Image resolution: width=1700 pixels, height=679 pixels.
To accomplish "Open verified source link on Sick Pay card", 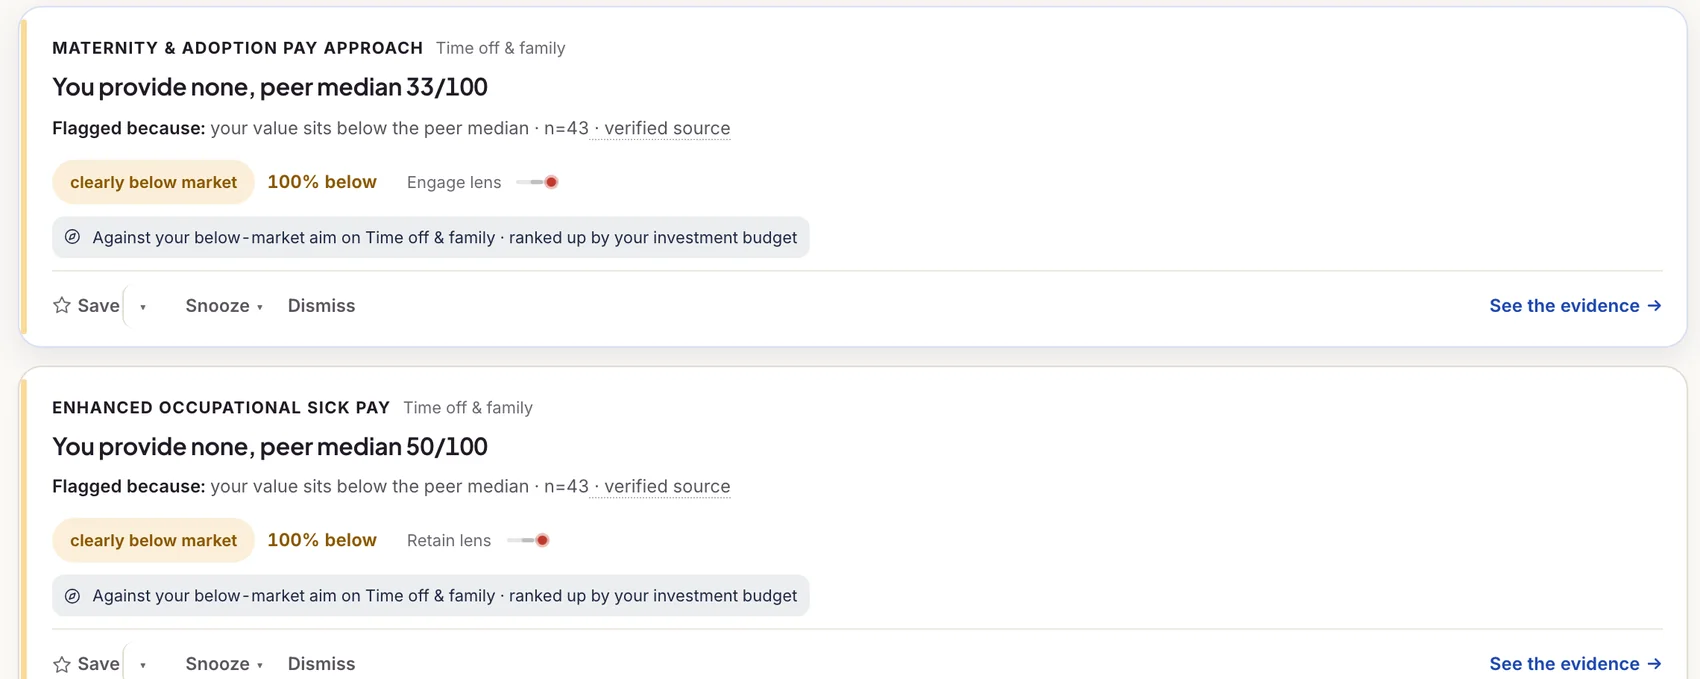I will [667, 486].
